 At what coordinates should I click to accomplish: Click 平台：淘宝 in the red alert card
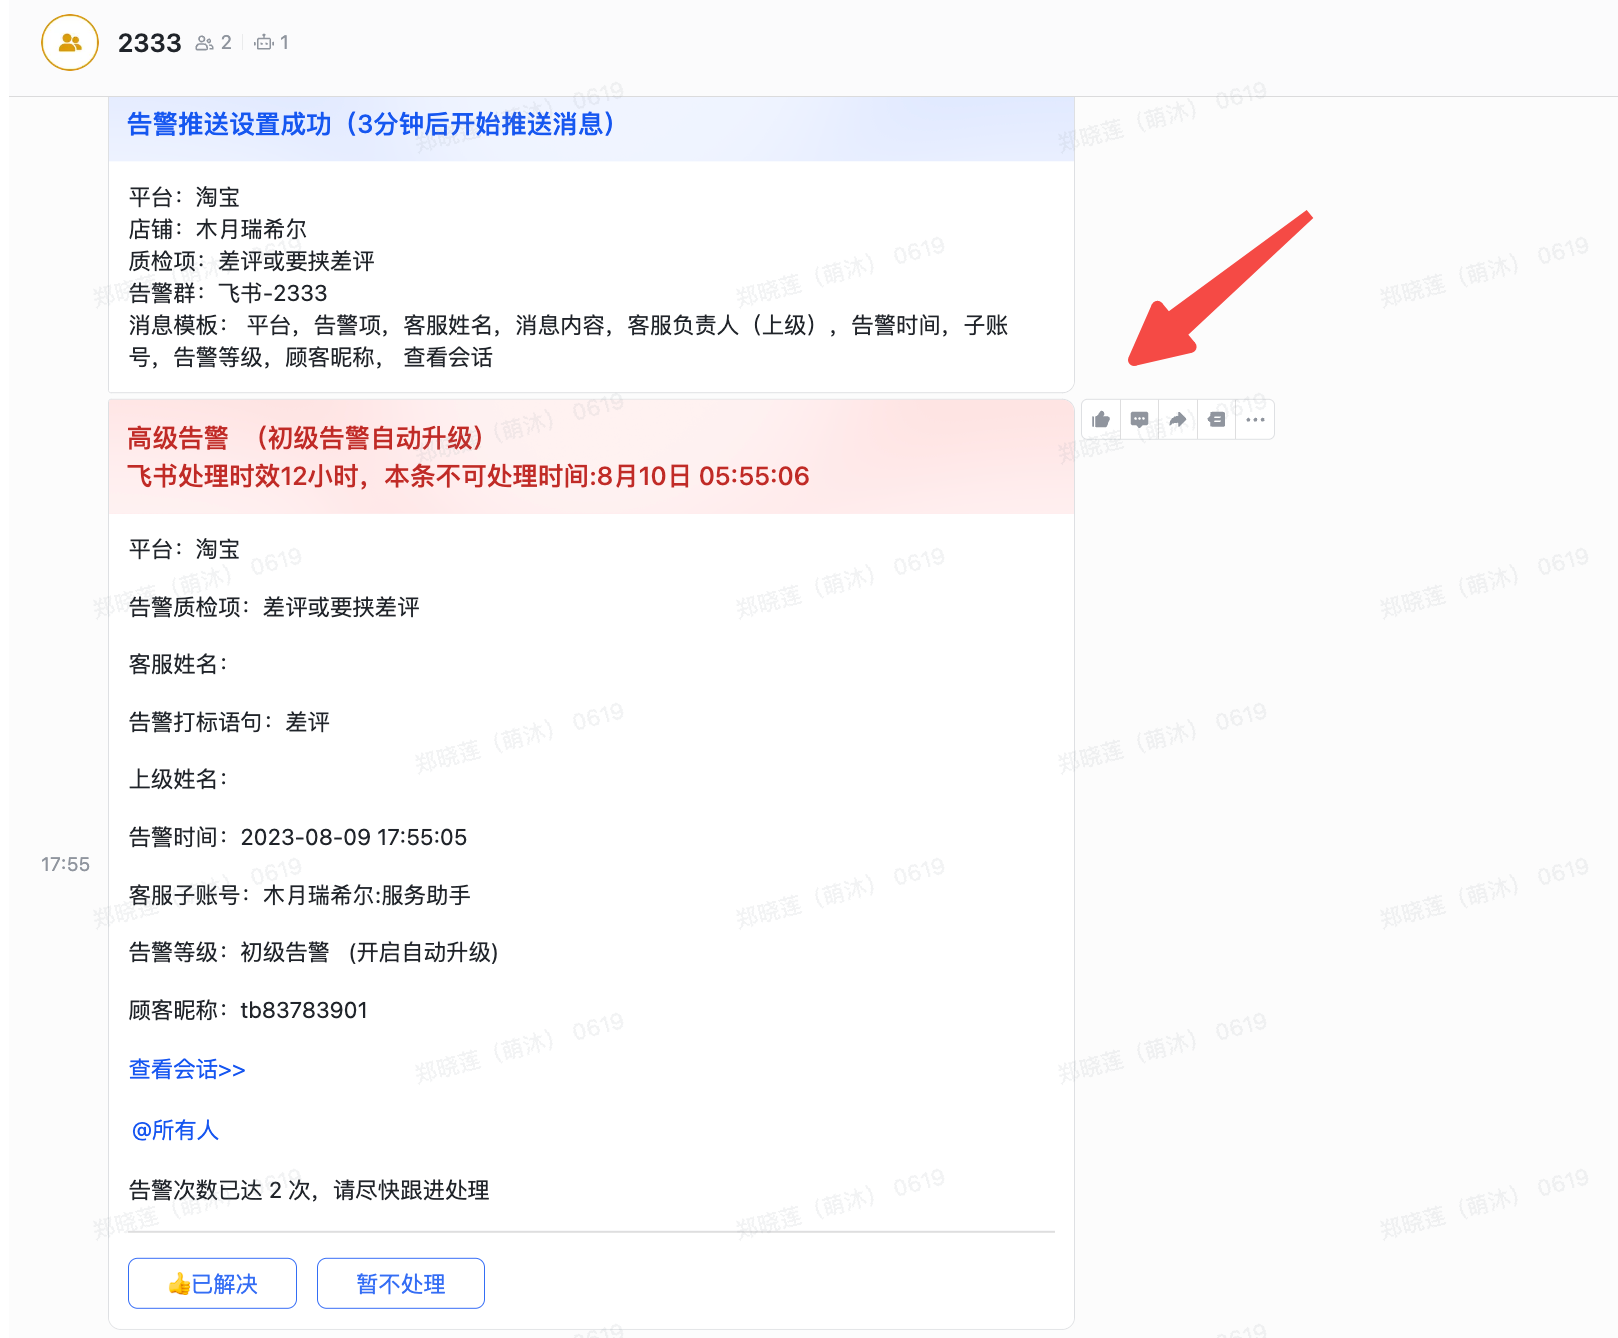tap(185, 549)
